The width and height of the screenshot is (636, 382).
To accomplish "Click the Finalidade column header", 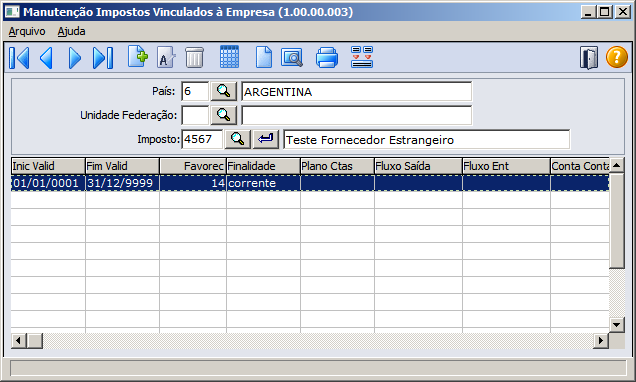I will tap(263, 166).
